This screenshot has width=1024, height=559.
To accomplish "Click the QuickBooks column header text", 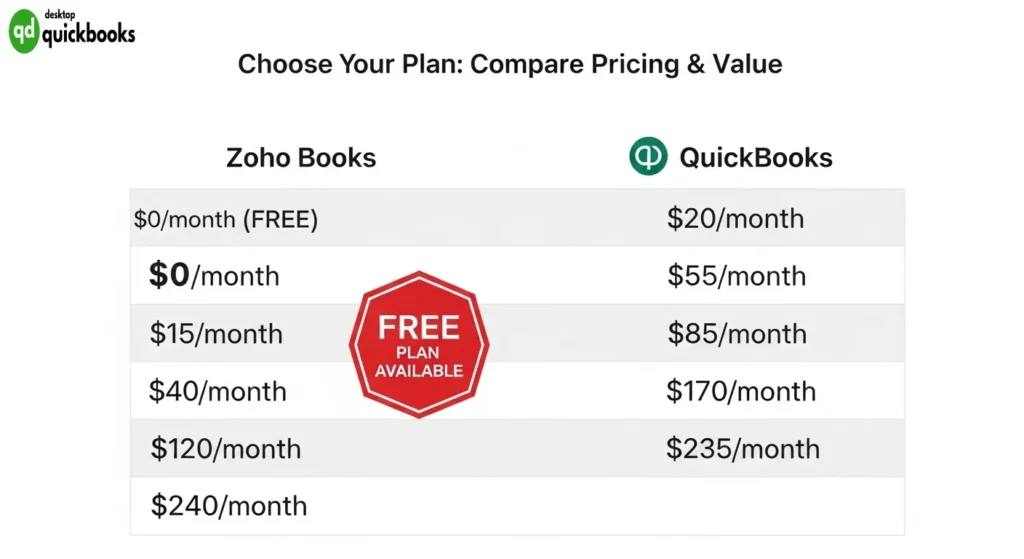I will [x=755, y=157].
